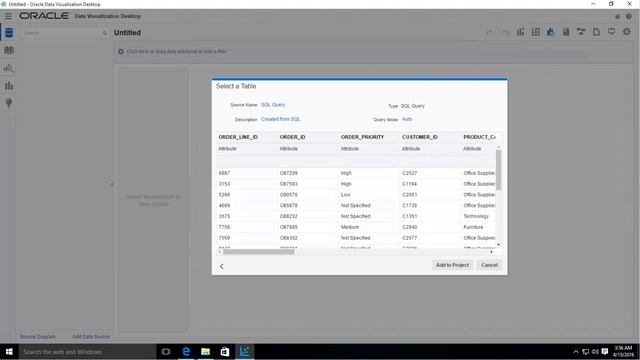640x360 pixels.
Task: Select the bar chart icon in sidebar
Action: pyautogui.click(x=9, y=86)
